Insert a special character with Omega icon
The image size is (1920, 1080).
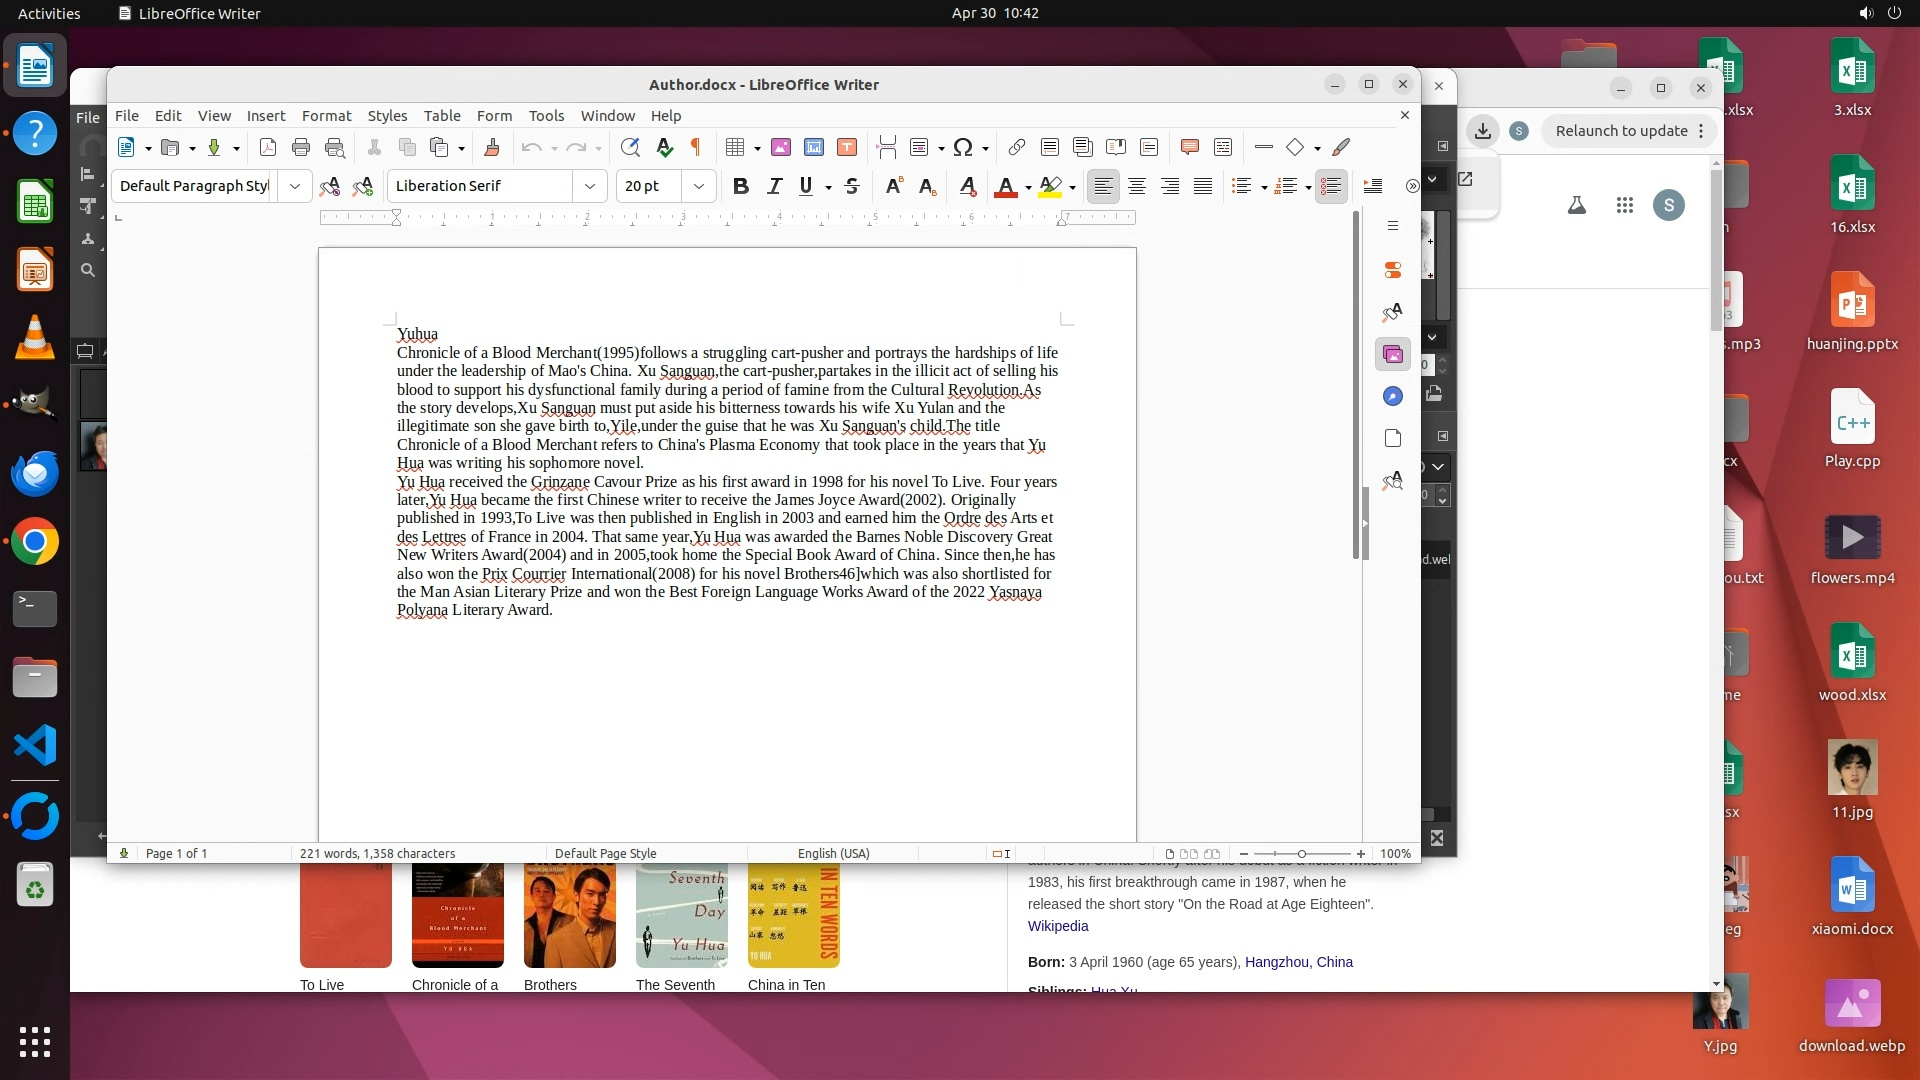(x=962, y=148)
